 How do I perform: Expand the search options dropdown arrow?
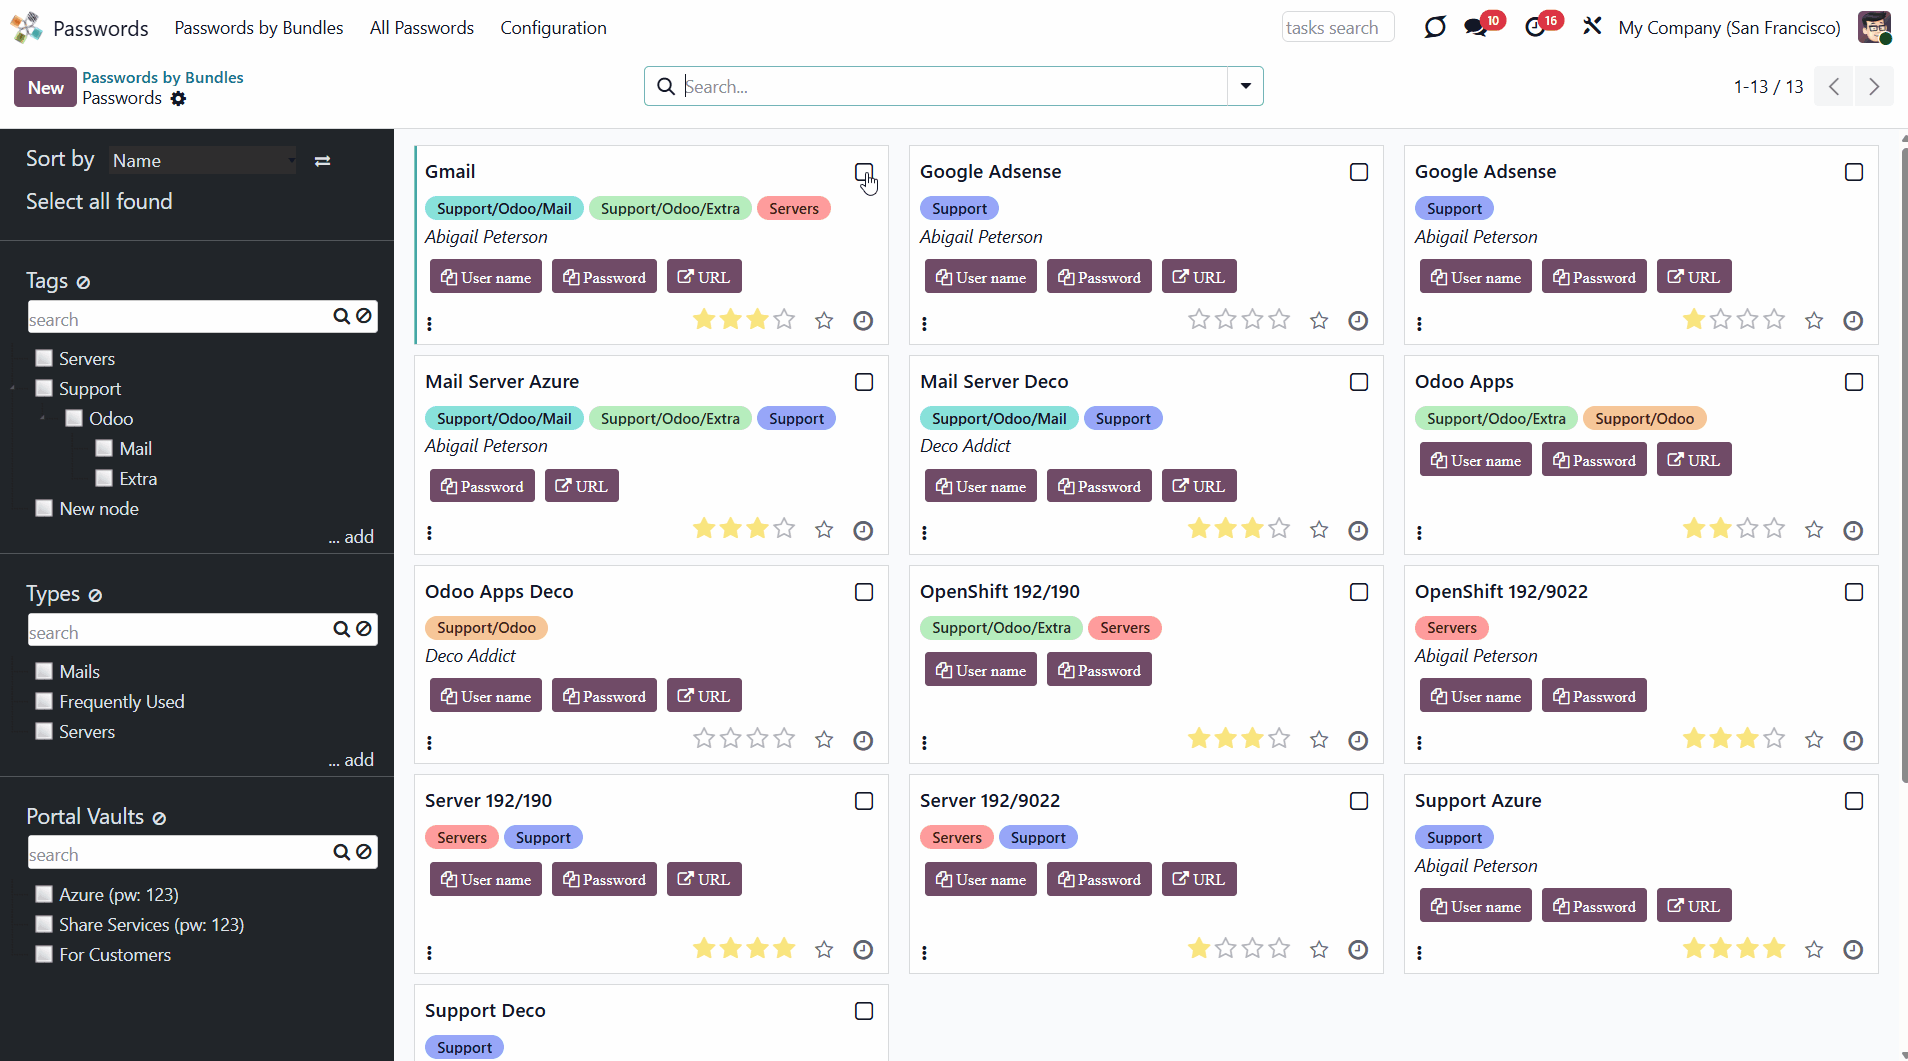coord(1245,86)
